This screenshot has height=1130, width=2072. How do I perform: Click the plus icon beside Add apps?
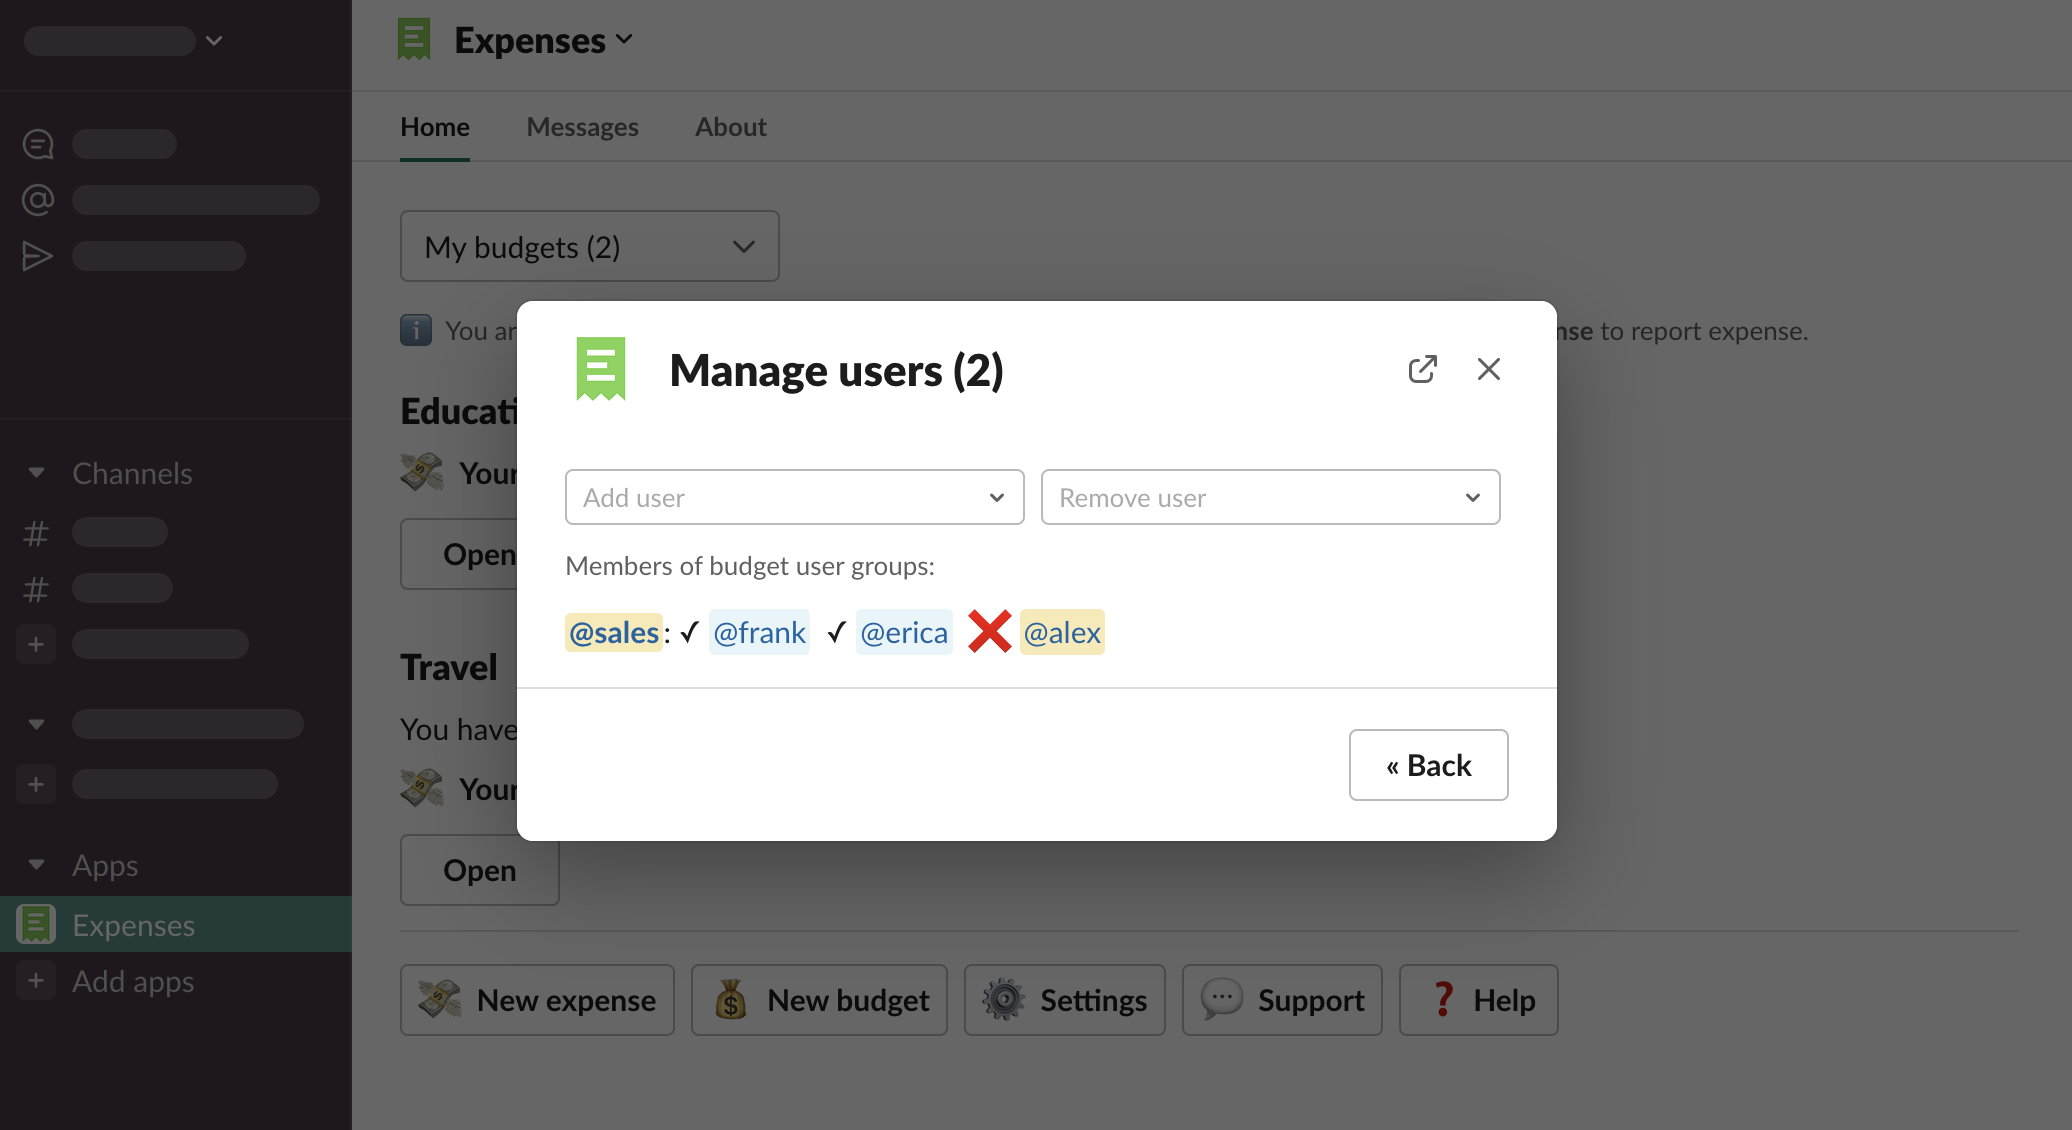(36, 981)
